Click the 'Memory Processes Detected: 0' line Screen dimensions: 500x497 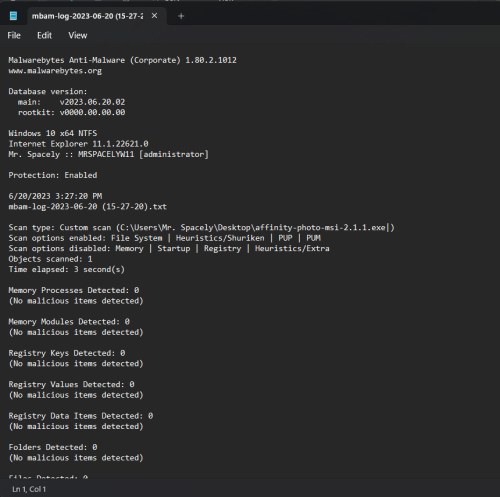(x=74, y=290)
